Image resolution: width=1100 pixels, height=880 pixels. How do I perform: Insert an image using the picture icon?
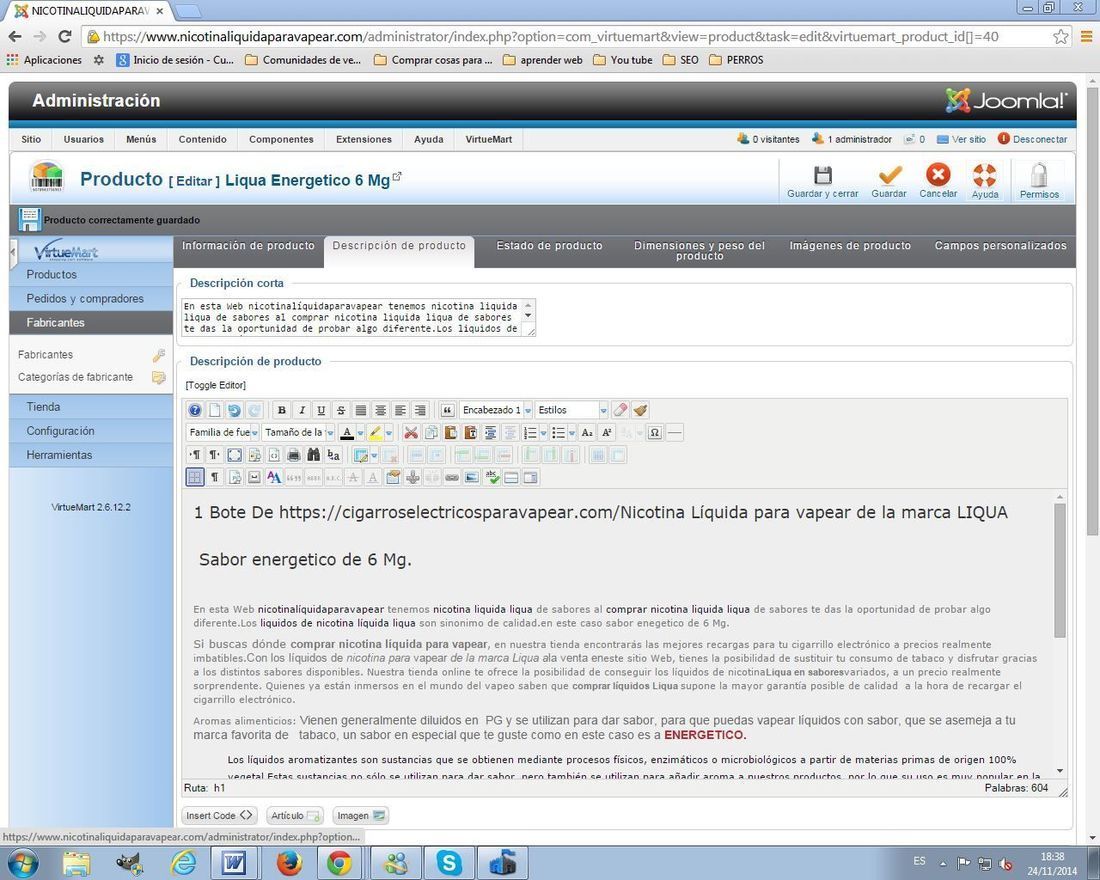pyautogui.click(x=471, y=478)
